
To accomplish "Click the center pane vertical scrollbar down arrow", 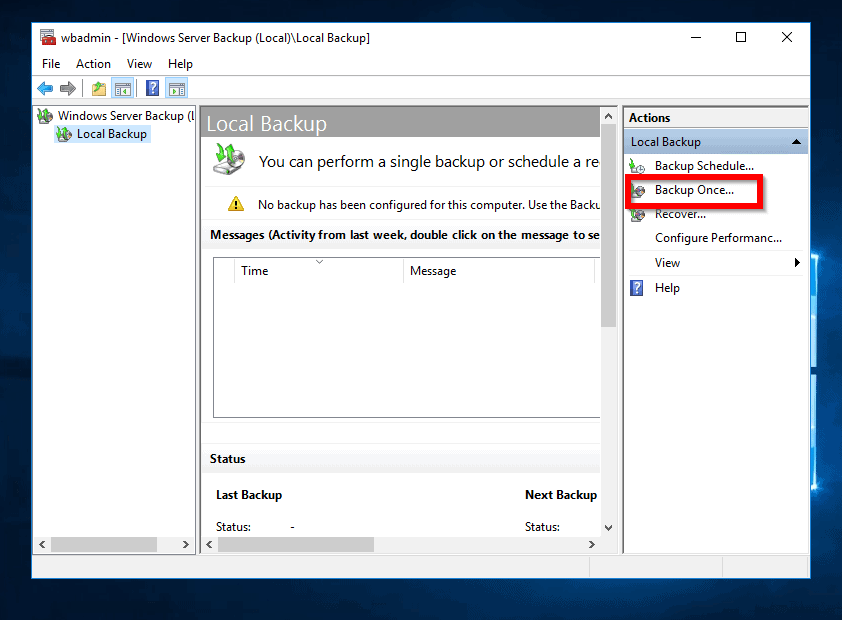I will pyautogui.click(x=608, y=526).
